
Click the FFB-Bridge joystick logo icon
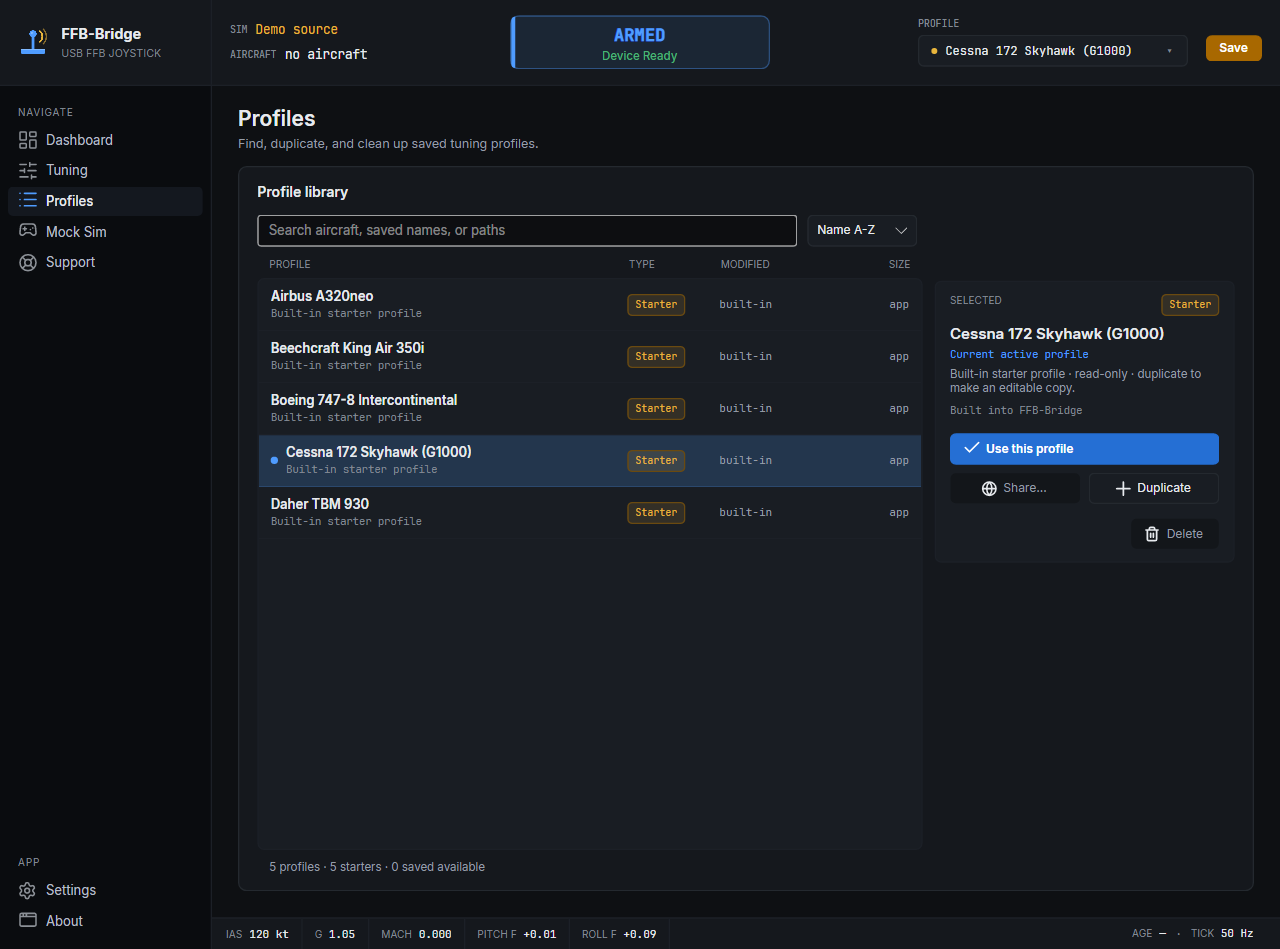[x=35, y=42]
